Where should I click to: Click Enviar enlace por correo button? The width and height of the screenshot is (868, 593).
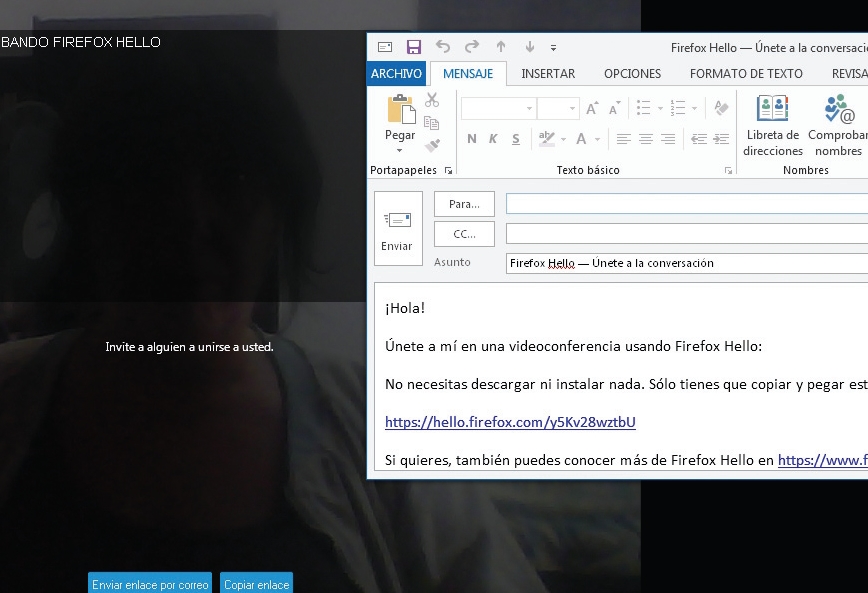pyautogui.click(x=150, y=584)
